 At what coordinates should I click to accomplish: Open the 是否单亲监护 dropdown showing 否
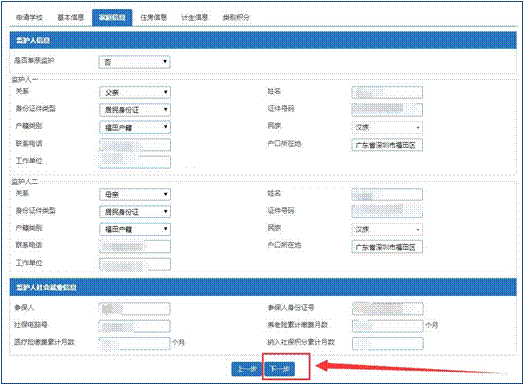coord(135,62)
